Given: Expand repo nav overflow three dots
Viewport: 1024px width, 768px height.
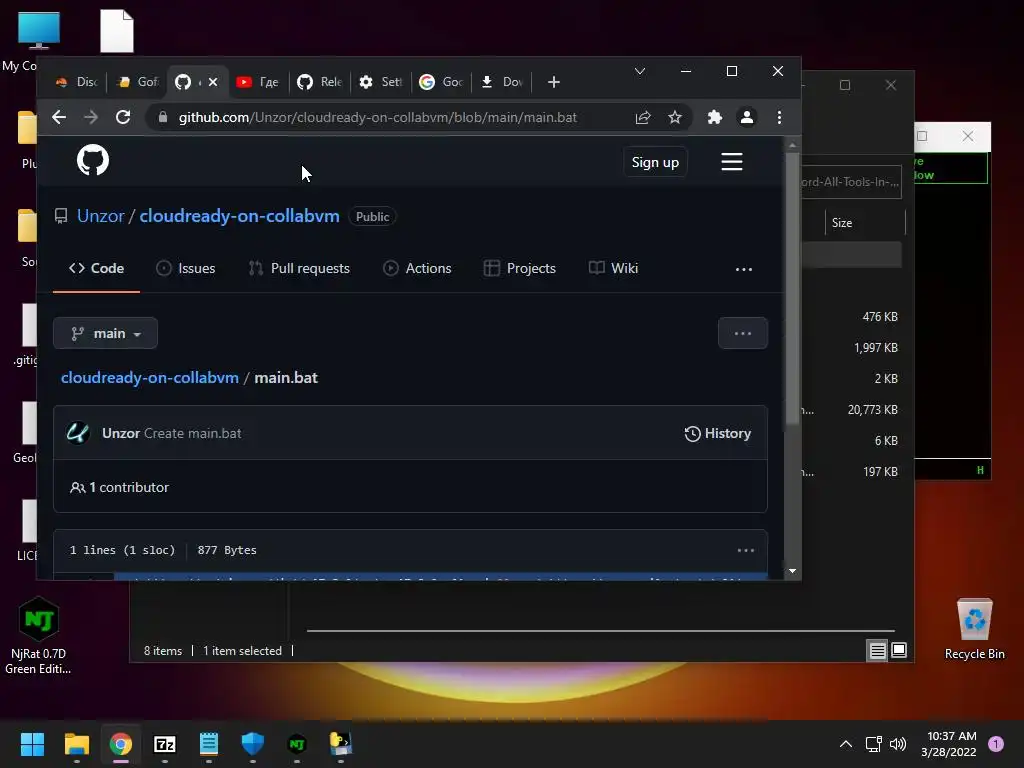Looking at the screenshot, I should [x=744, y=269].
